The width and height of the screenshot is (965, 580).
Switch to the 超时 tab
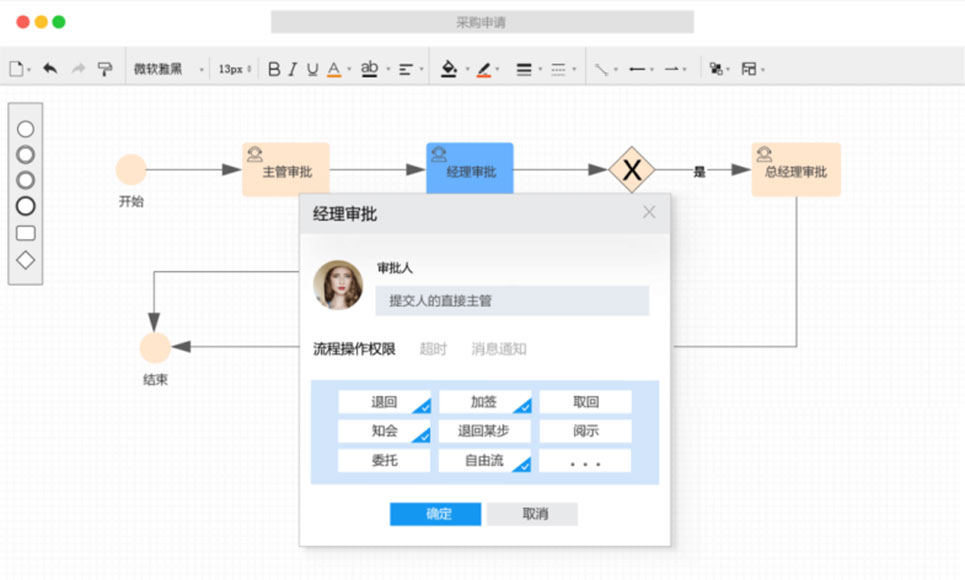[x=432, y=349]
